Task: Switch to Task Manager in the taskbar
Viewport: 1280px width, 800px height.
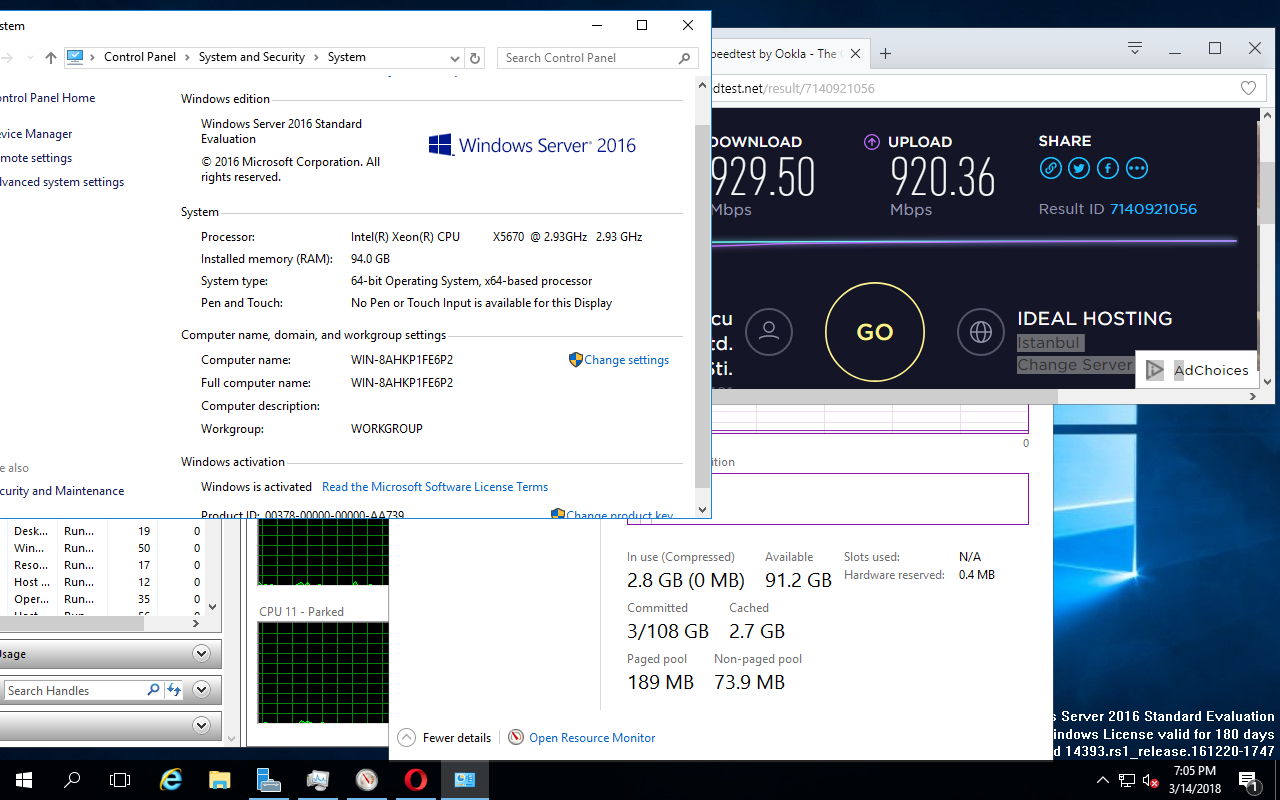Action: coord(318,780)
